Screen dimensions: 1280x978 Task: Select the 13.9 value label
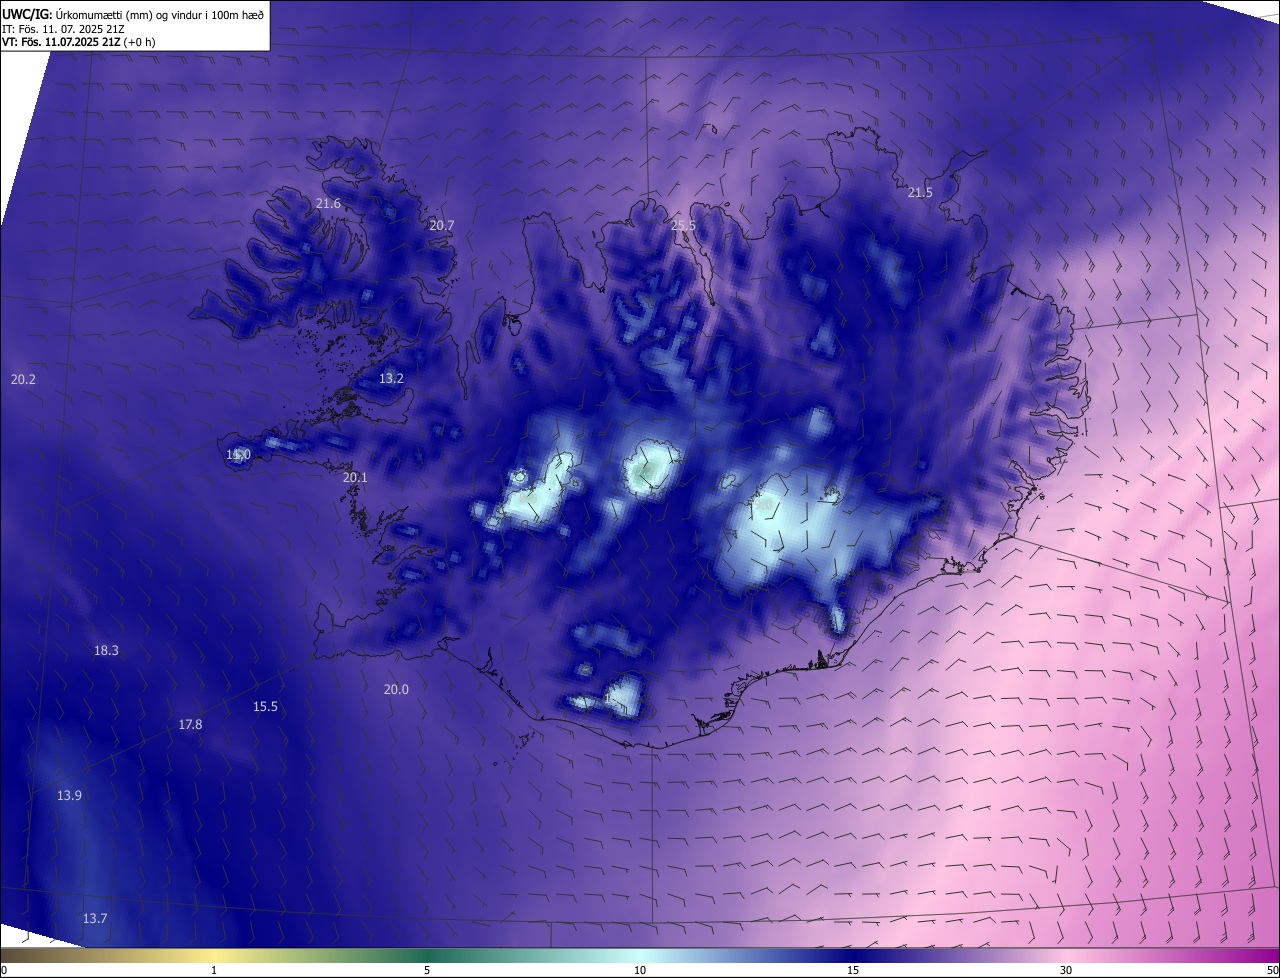click(69, 795)
